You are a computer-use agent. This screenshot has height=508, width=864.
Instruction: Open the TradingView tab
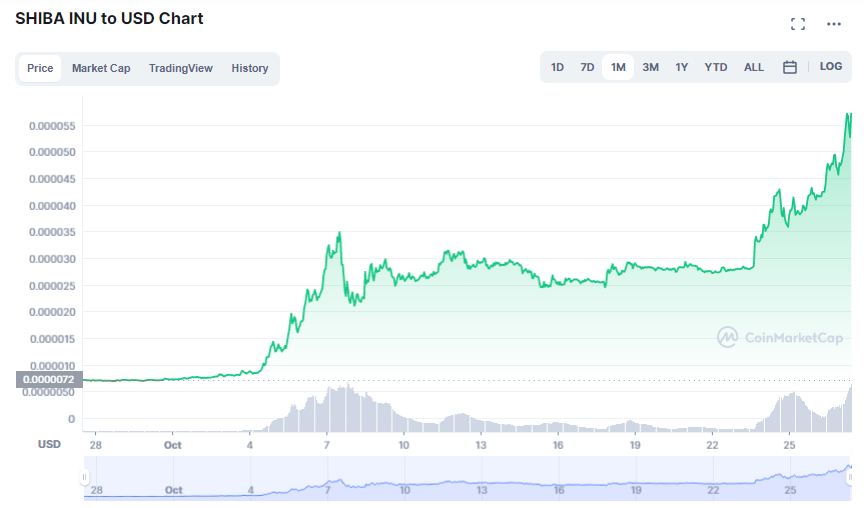[181, 68]
